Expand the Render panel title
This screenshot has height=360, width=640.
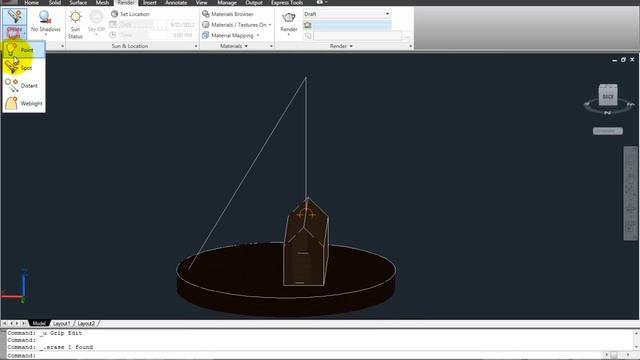341,46
